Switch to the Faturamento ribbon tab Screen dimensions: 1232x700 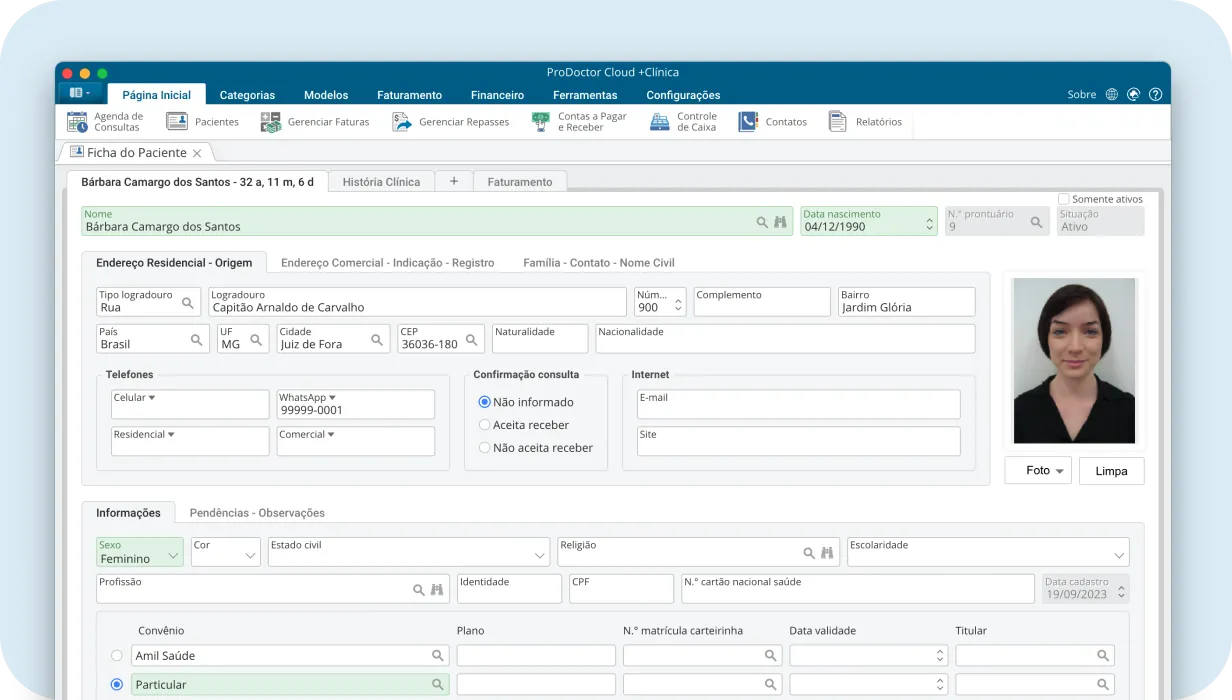click(409, 95)
